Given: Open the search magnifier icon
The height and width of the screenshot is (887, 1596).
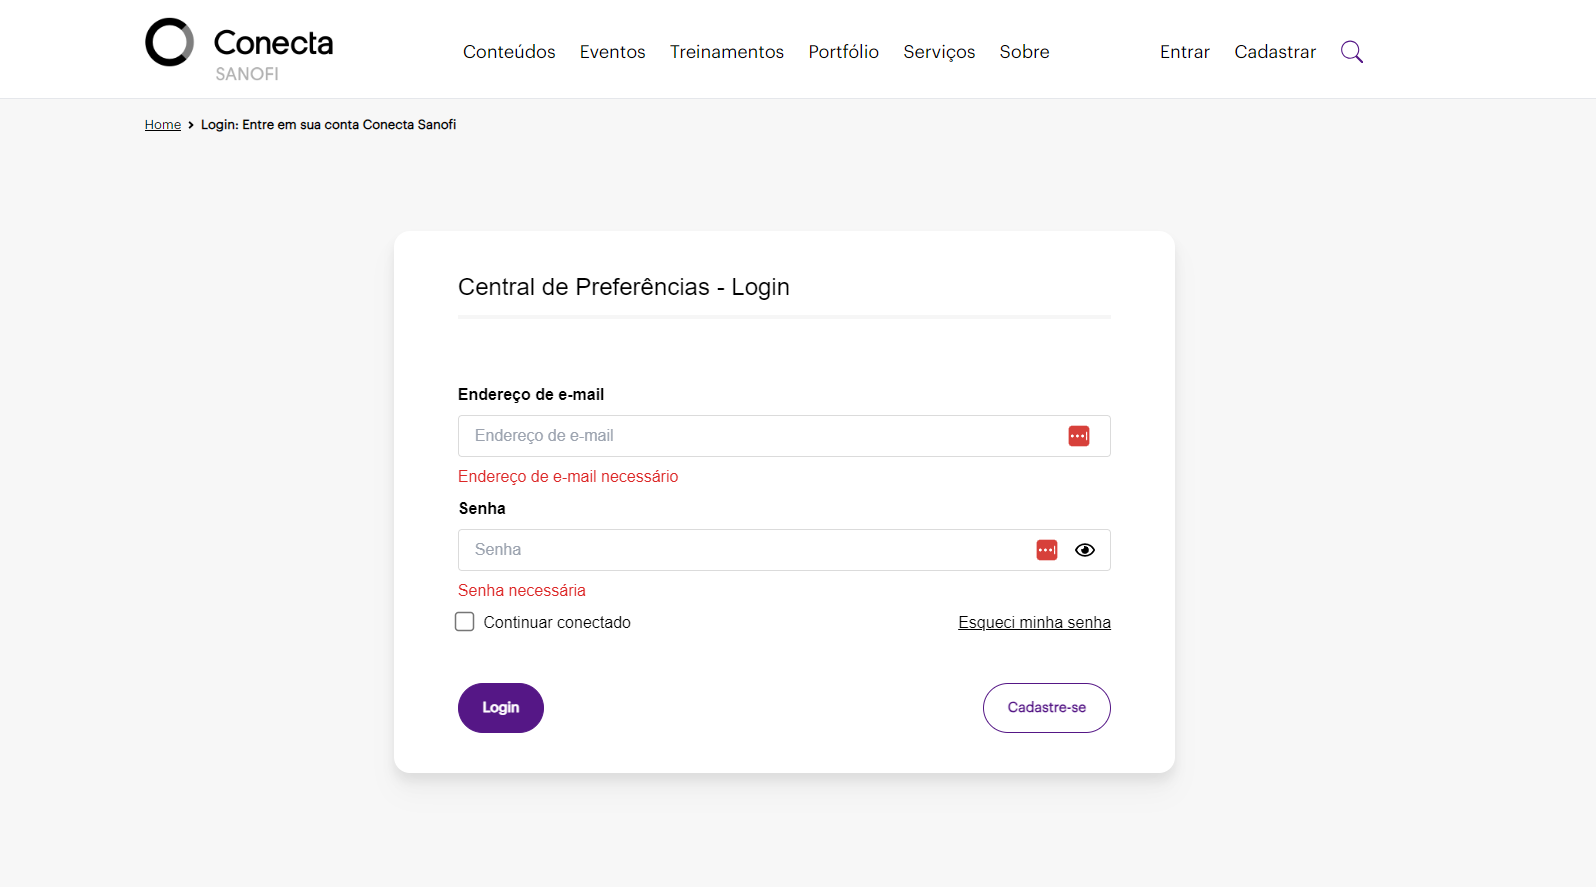Looking at the screenshot, I should click(1351, 52).
